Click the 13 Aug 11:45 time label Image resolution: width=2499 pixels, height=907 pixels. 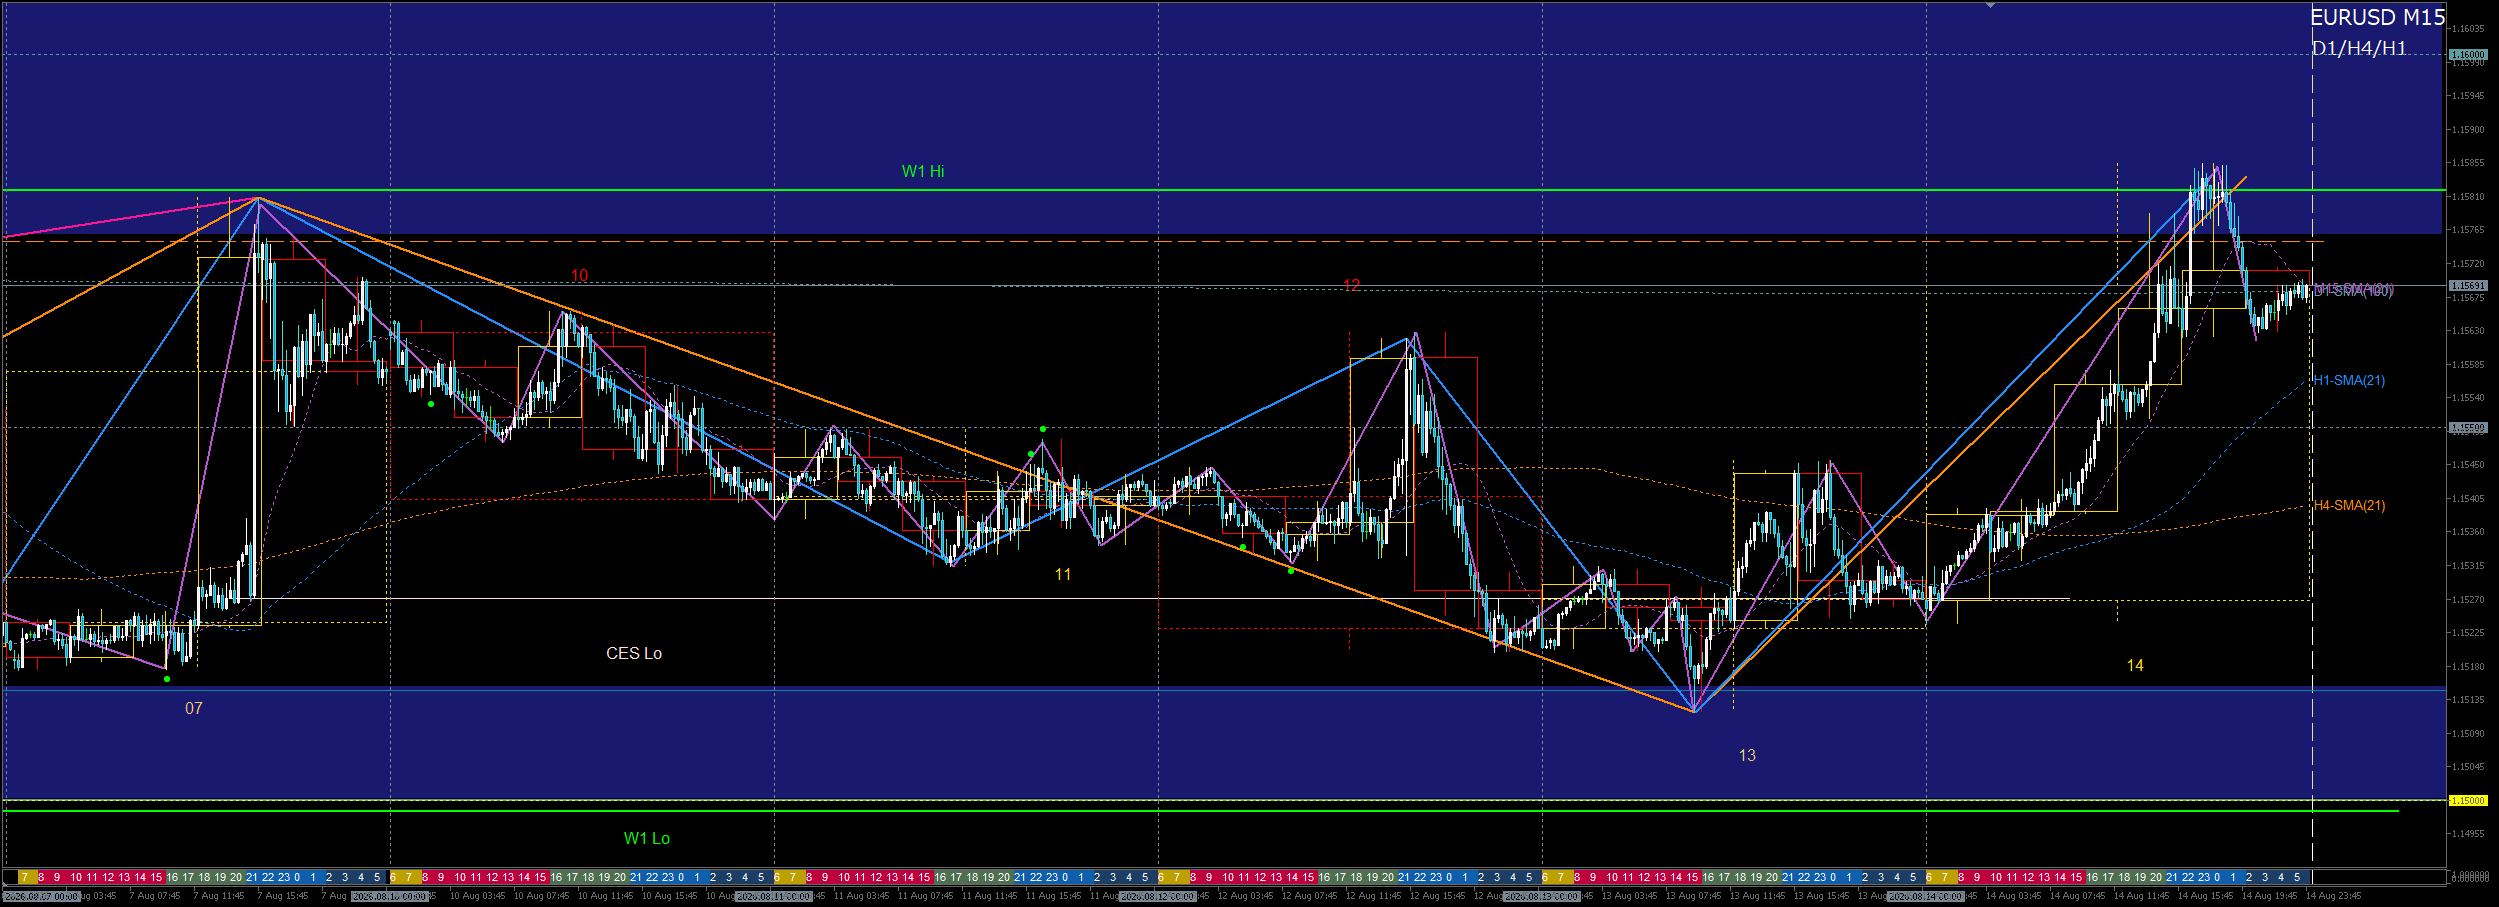point(1758,896)
